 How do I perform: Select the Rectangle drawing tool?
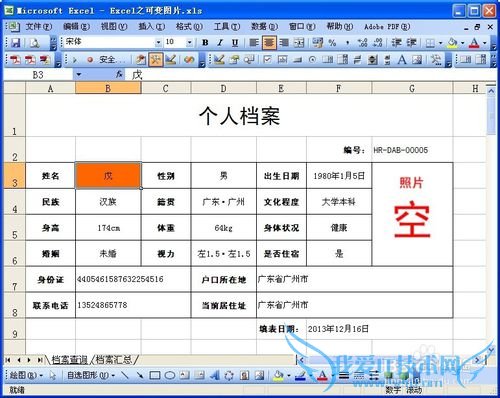click(x=155, y=376)
